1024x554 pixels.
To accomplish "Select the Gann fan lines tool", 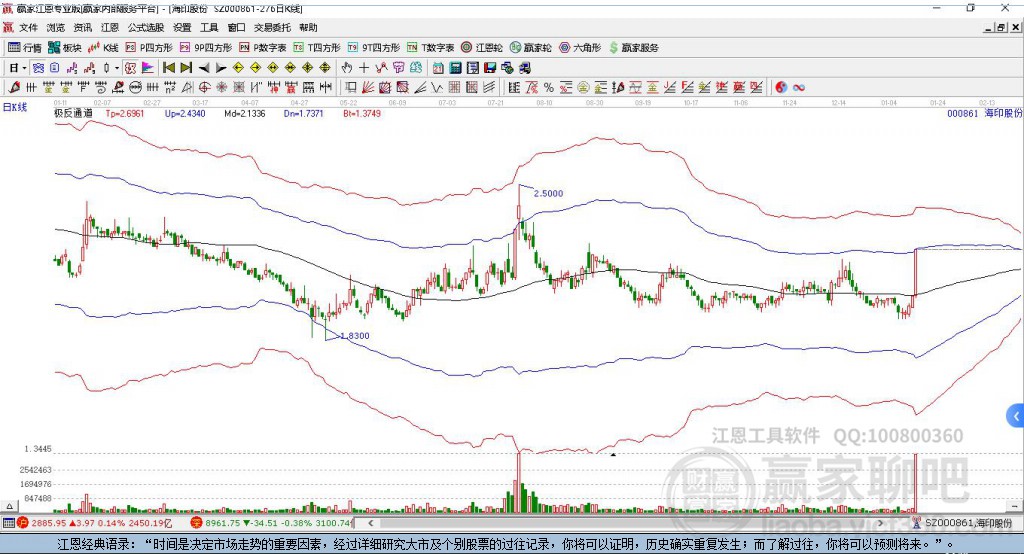I will coord(367,88).
